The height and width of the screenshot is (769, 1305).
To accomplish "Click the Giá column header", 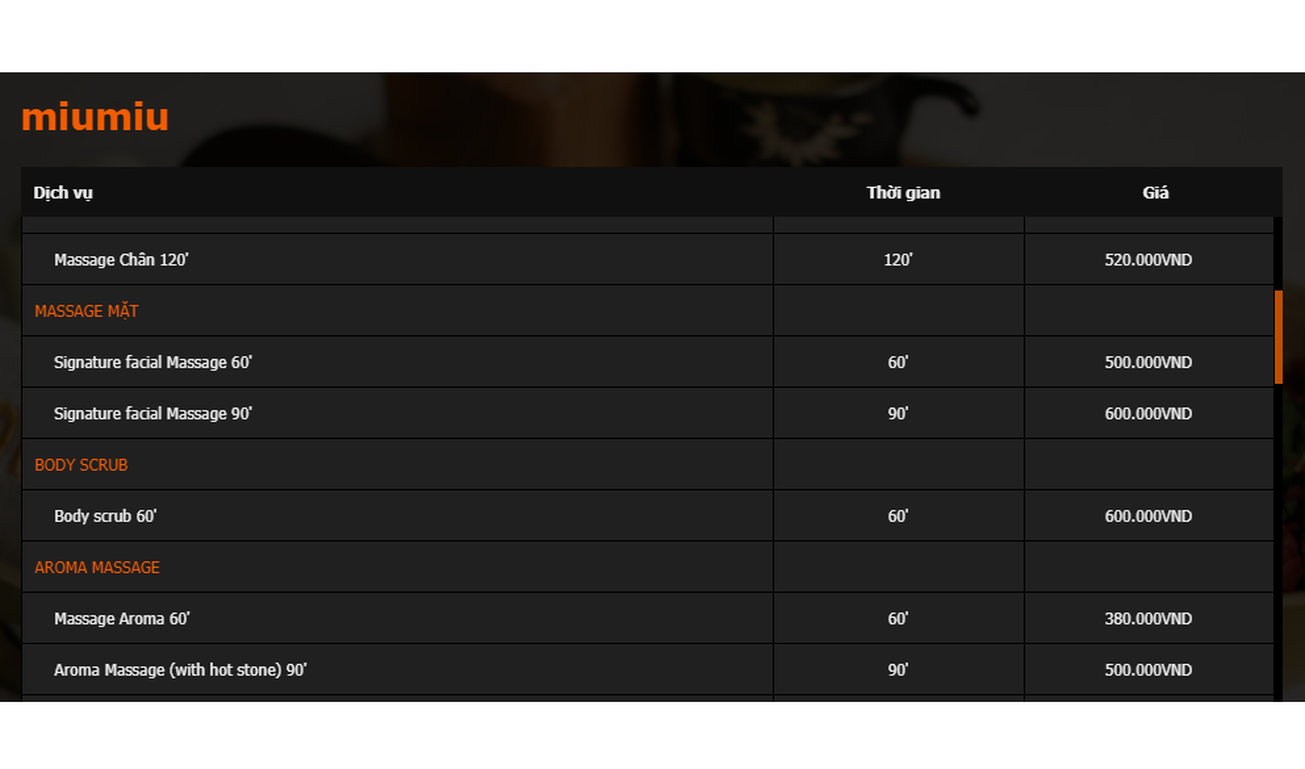I will pos(1155,193).
